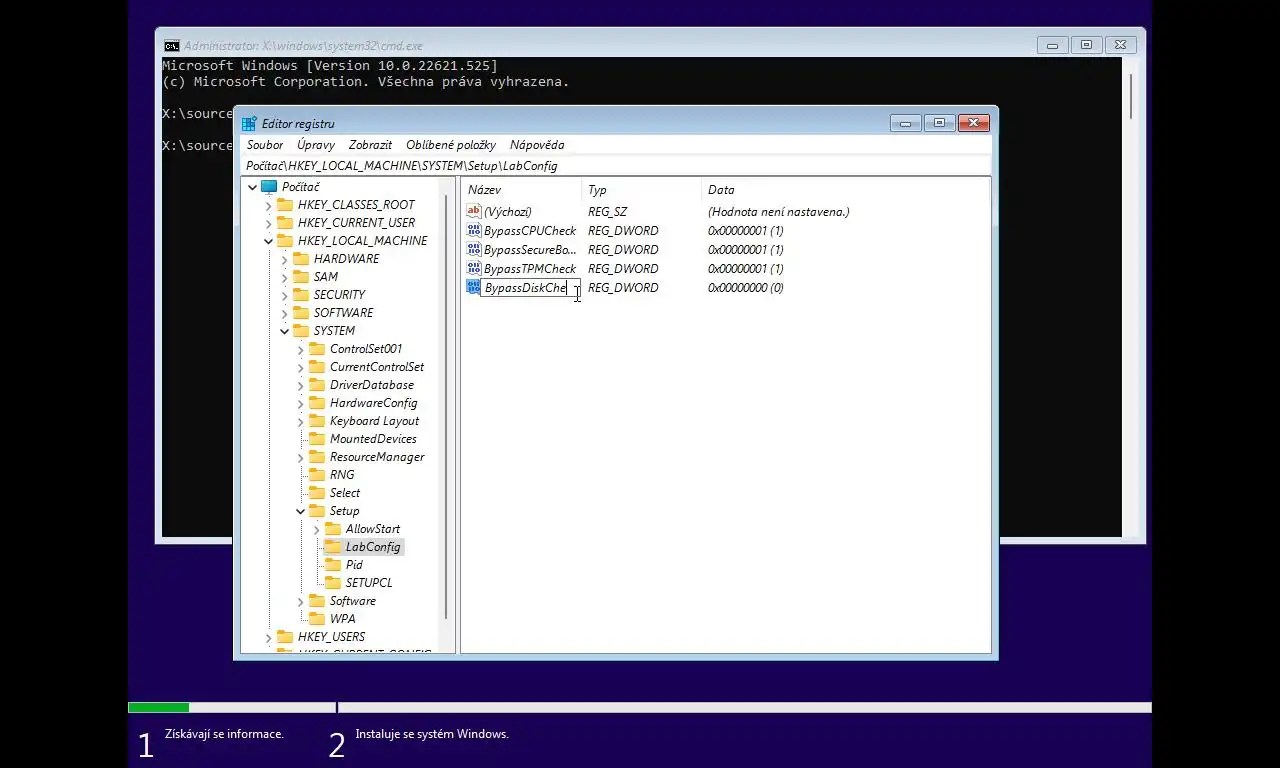This screenshot has height=768, width=1280.
Task: Close the Editor registru window
Action: point(974,123)
